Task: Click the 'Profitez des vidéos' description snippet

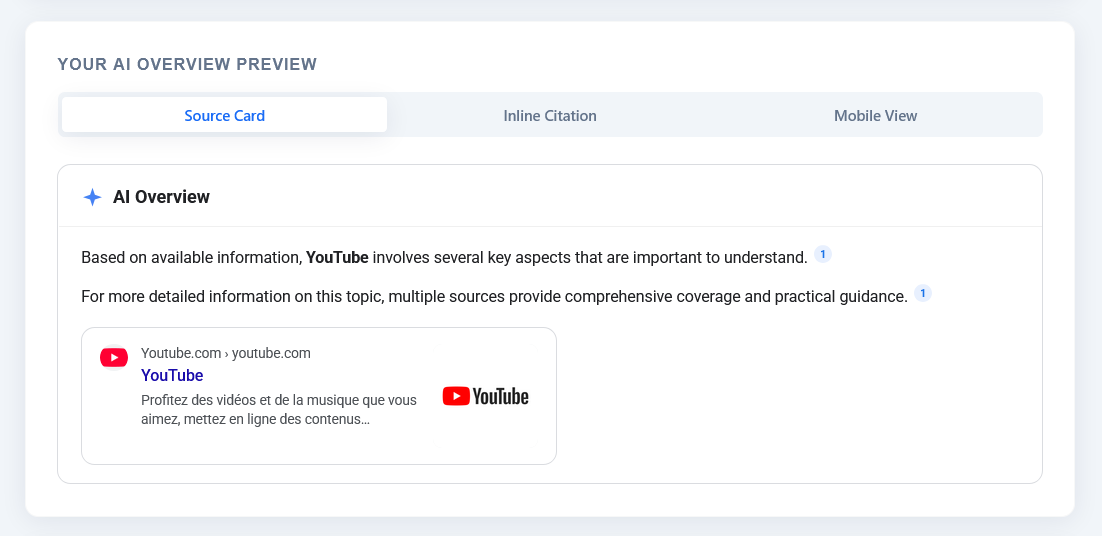Action: pyautogui.click(x=279, y=410)
